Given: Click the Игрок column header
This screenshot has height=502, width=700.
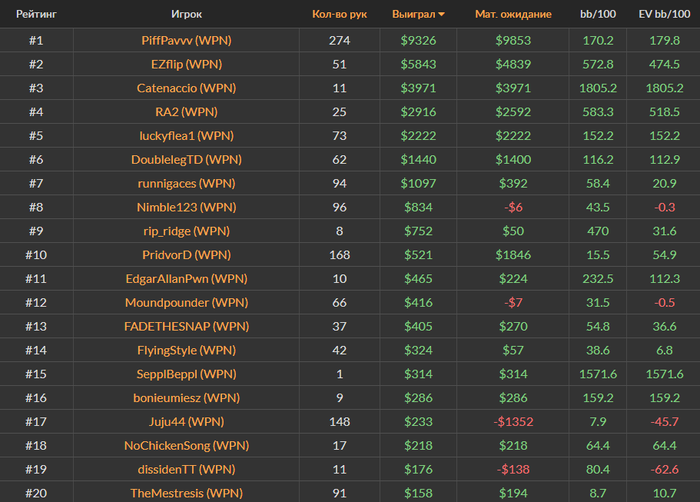Looking at the screenshot, I should [186, 14].
